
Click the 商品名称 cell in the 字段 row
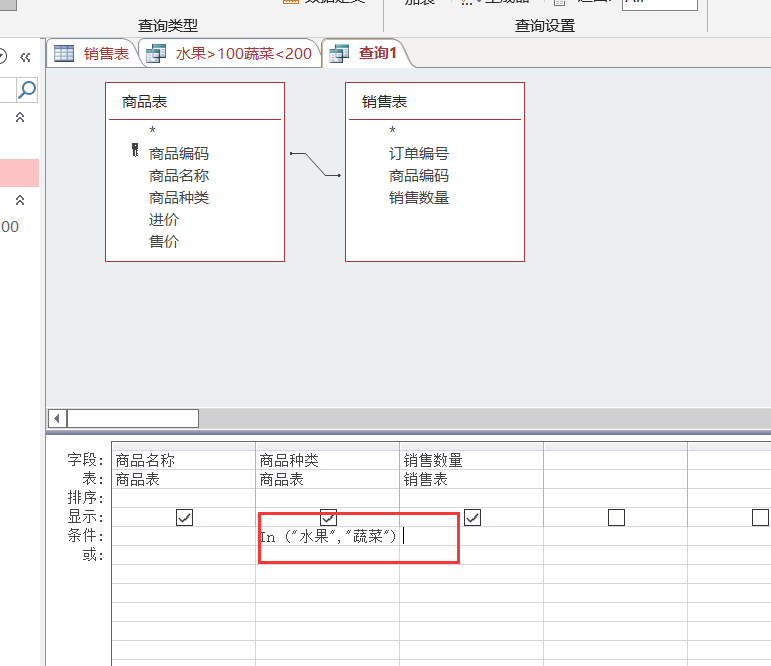coord(183,460)
